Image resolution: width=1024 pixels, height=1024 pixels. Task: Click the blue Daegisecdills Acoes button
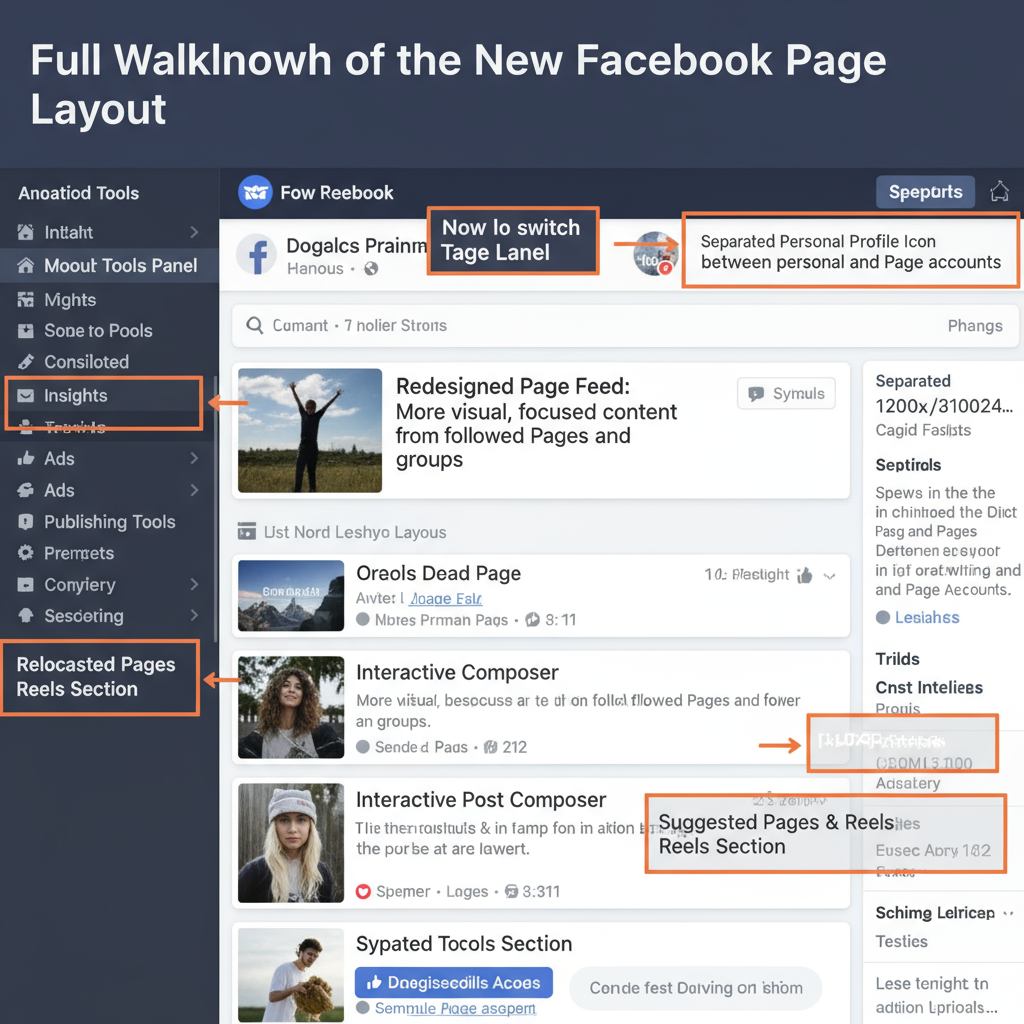point(454,982)
